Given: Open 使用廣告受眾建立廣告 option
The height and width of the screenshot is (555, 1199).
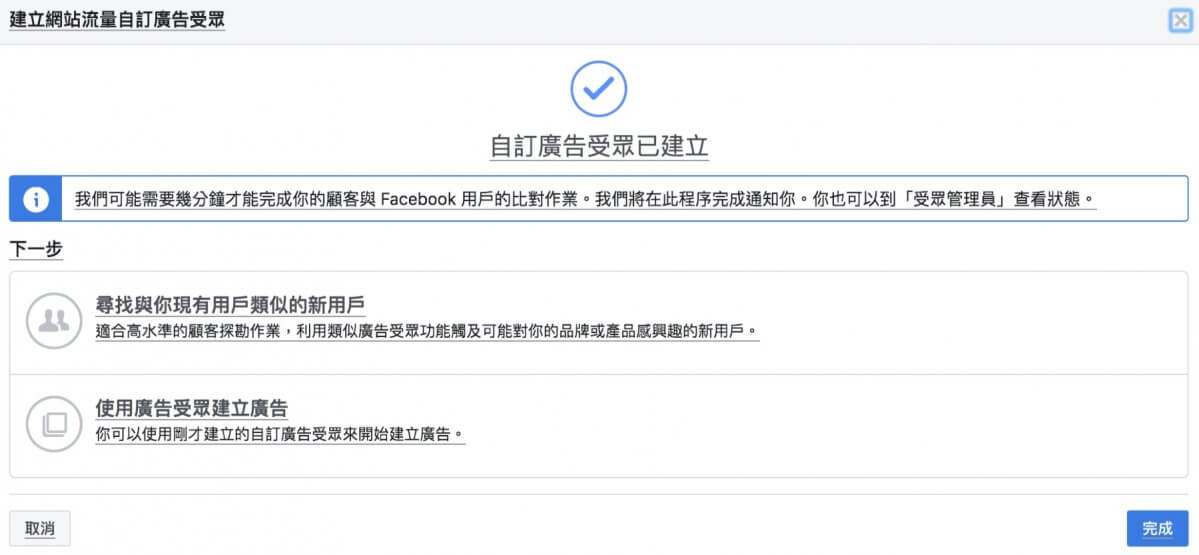Looking at the screenshot, I should (191, 408).
